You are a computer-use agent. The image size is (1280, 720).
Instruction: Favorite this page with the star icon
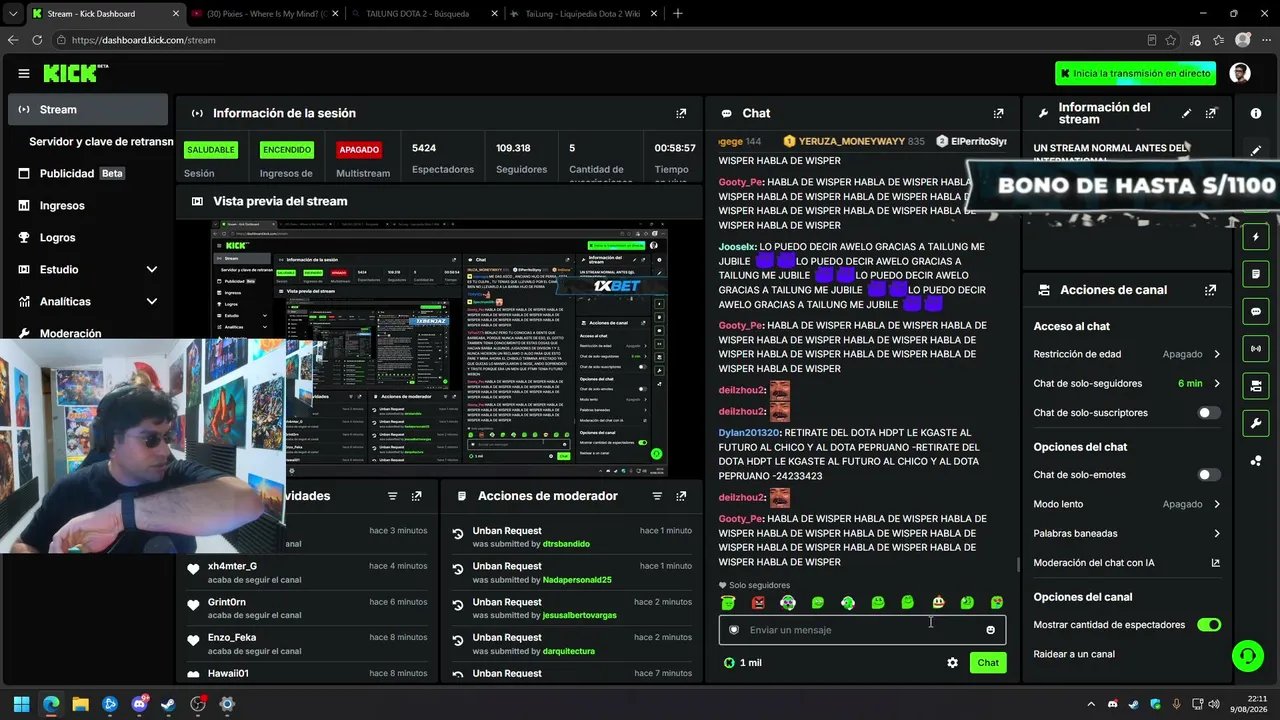[x=1171, y=40]
